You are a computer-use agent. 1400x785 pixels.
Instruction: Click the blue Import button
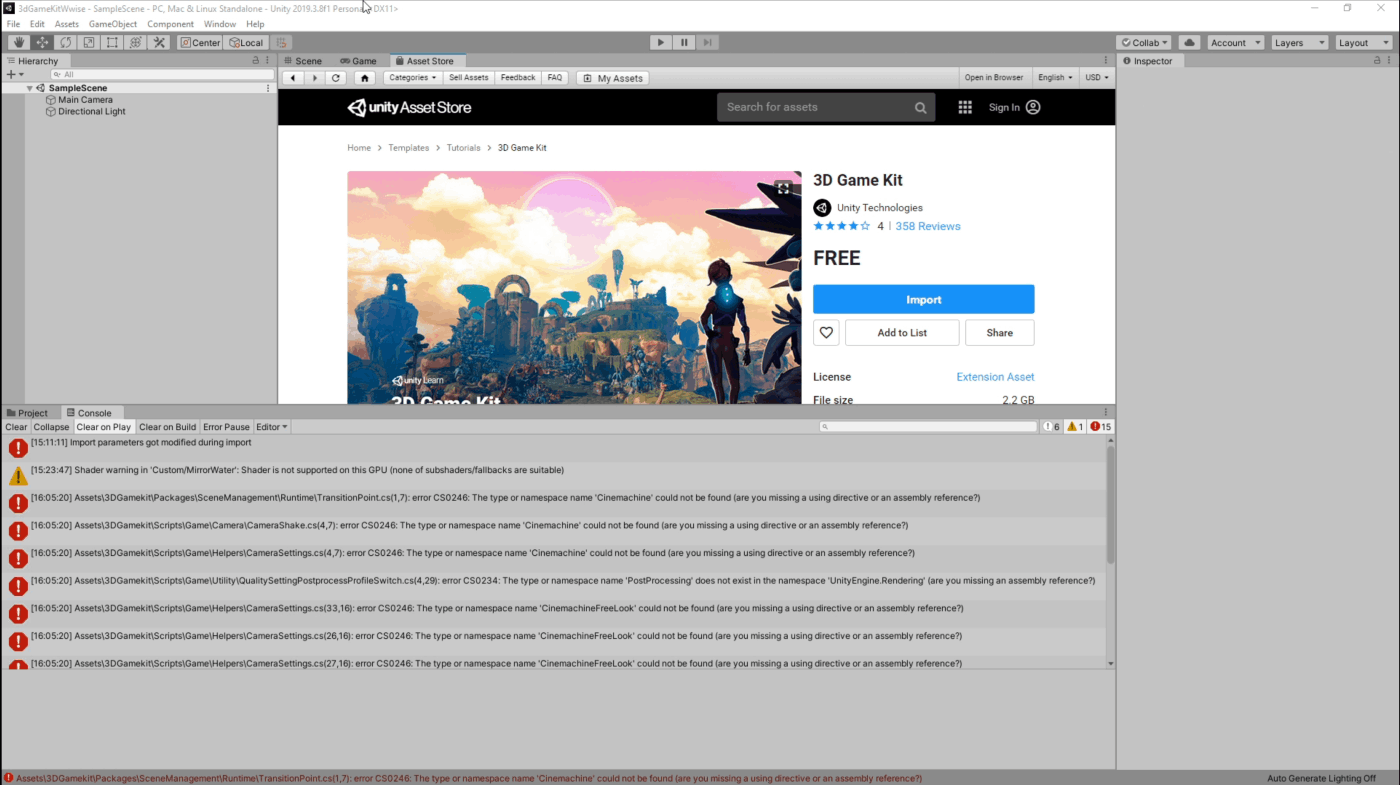[923, 299]
